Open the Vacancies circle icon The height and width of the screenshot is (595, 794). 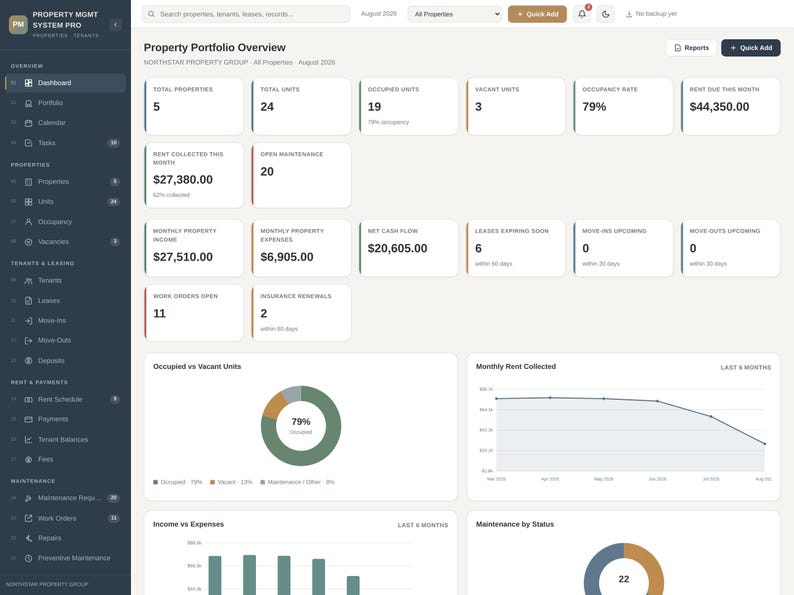click(x=28, y=242)
